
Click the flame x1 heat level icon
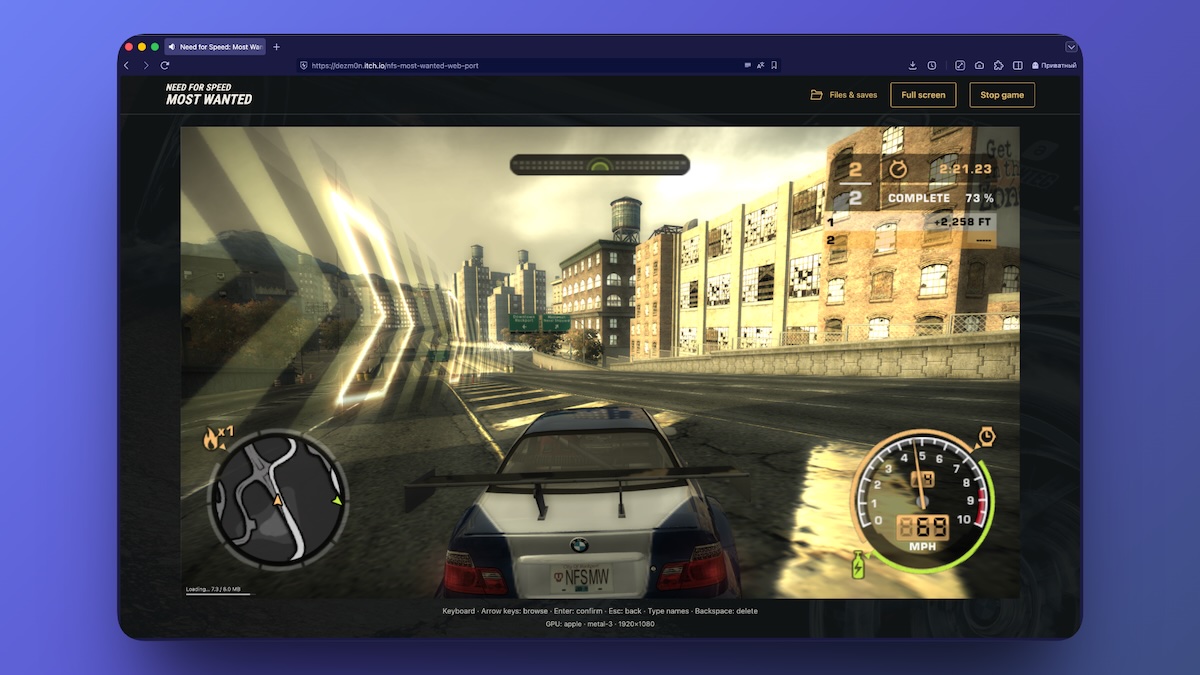(x=218, y=437)
